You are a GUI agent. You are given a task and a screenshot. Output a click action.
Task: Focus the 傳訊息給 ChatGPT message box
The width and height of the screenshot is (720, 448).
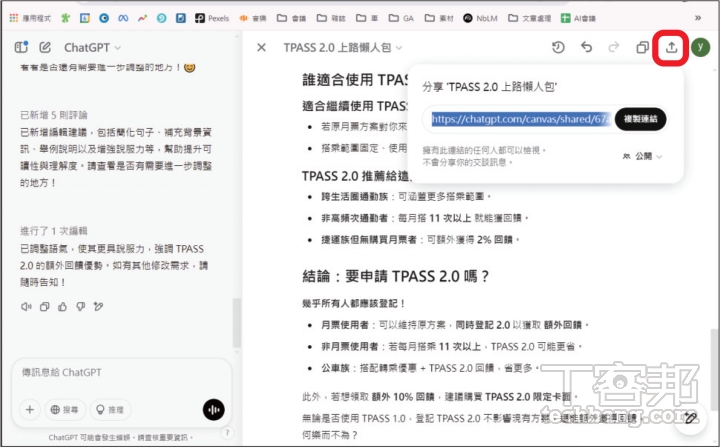[x=122, y=373]
